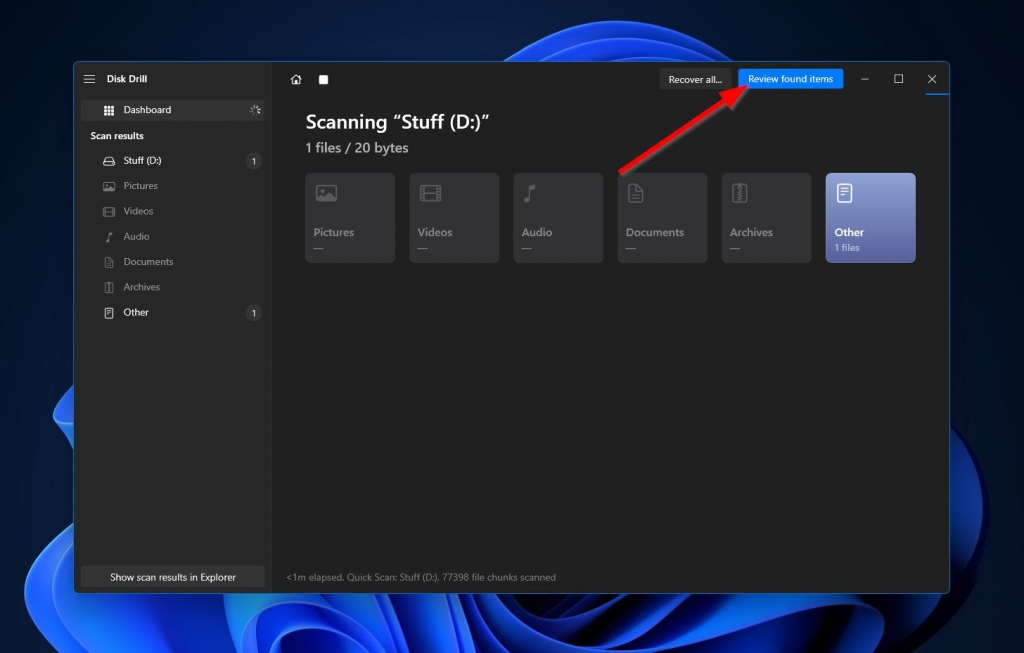Click the Recover all... button
Viewport: 1024px width, 653px height.
(695, 80)
